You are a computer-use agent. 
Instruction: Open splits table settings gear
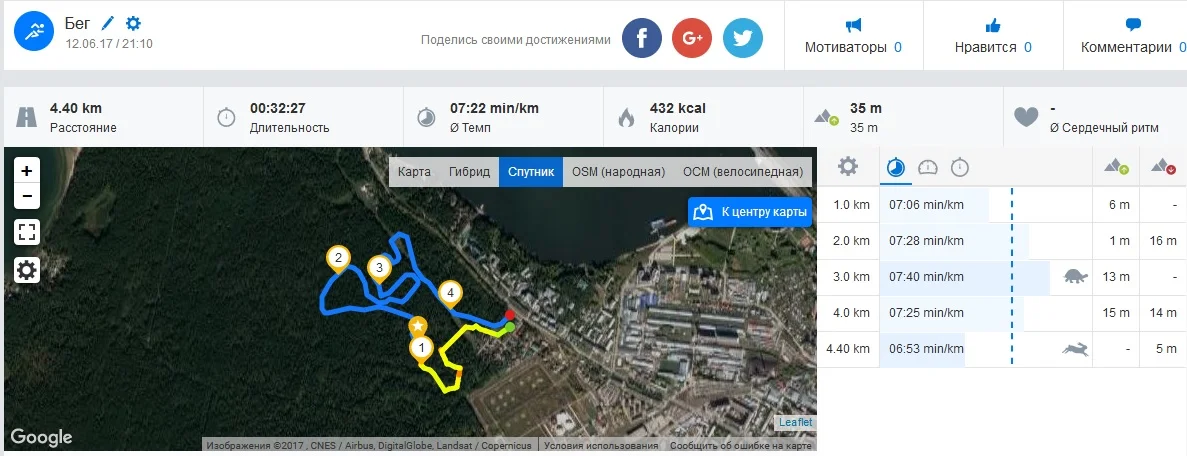[848, 167]
